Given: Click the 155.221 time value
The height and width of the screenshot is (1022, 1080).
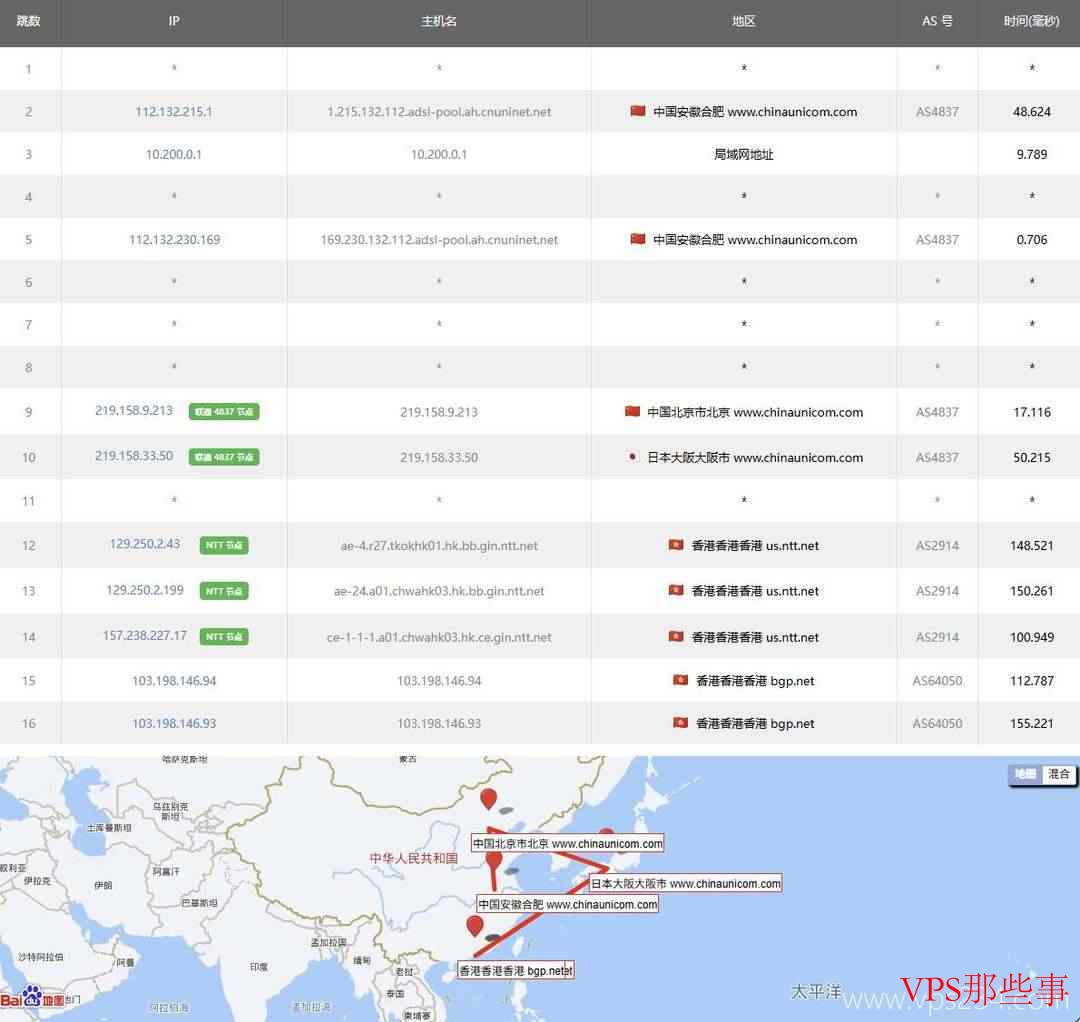Looking at the screenshot, I should (1031, 723).
